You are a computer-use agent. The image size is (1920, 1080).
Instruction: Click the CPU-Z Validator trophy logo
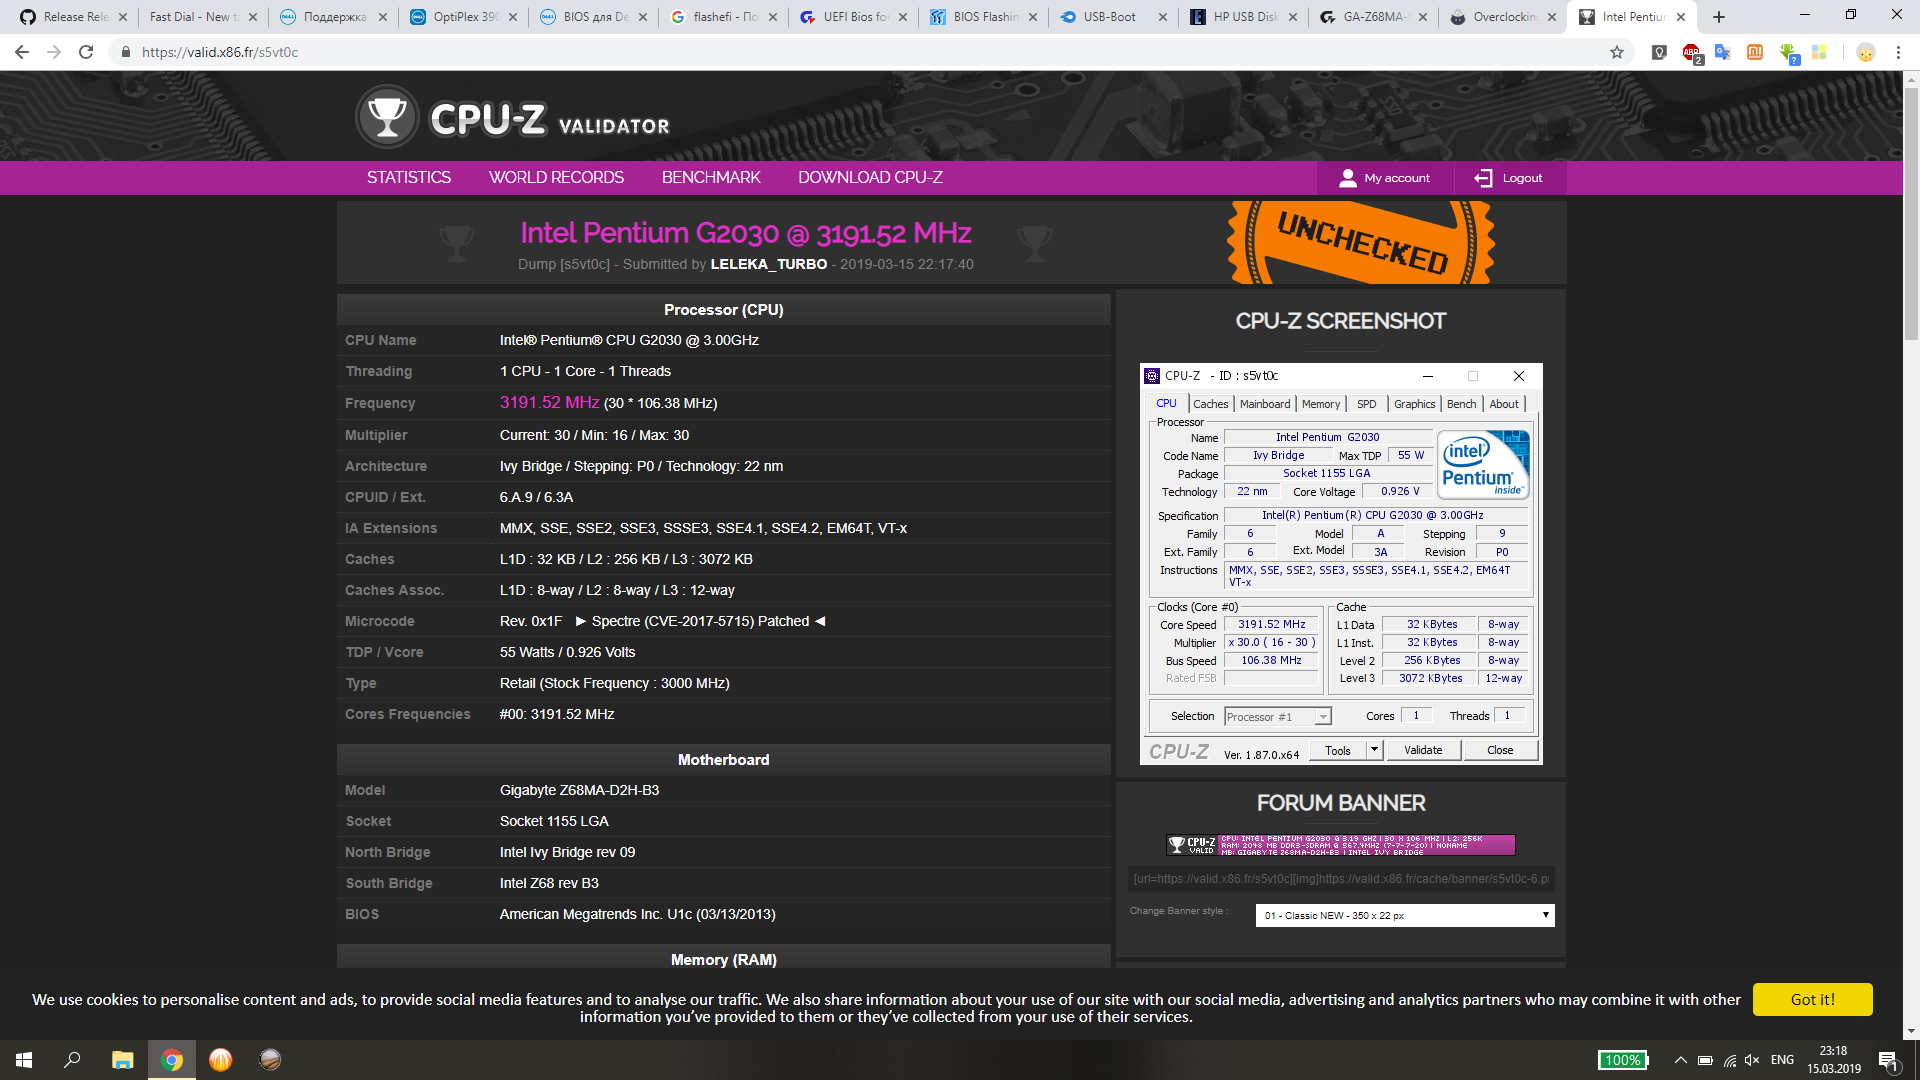point(387,118)
